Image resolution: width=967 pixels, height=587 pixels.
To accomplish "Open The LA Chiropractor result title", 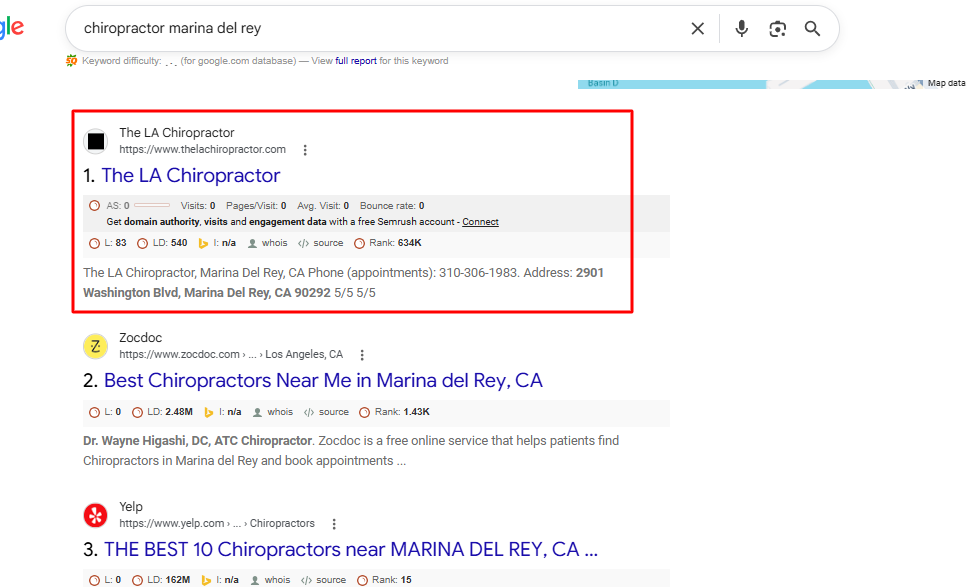I will coord(191,176).
